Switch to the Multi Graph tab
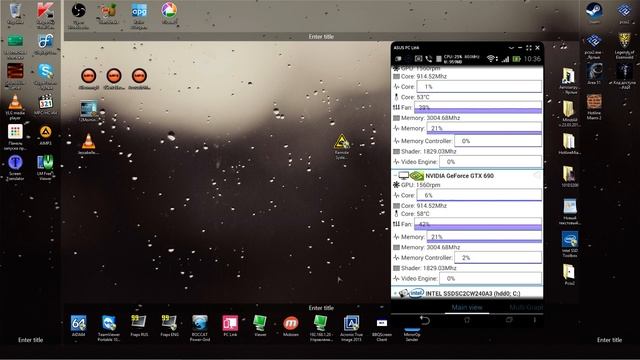The width and height of the screenshot is (640, 360). (x=526, y=307)
